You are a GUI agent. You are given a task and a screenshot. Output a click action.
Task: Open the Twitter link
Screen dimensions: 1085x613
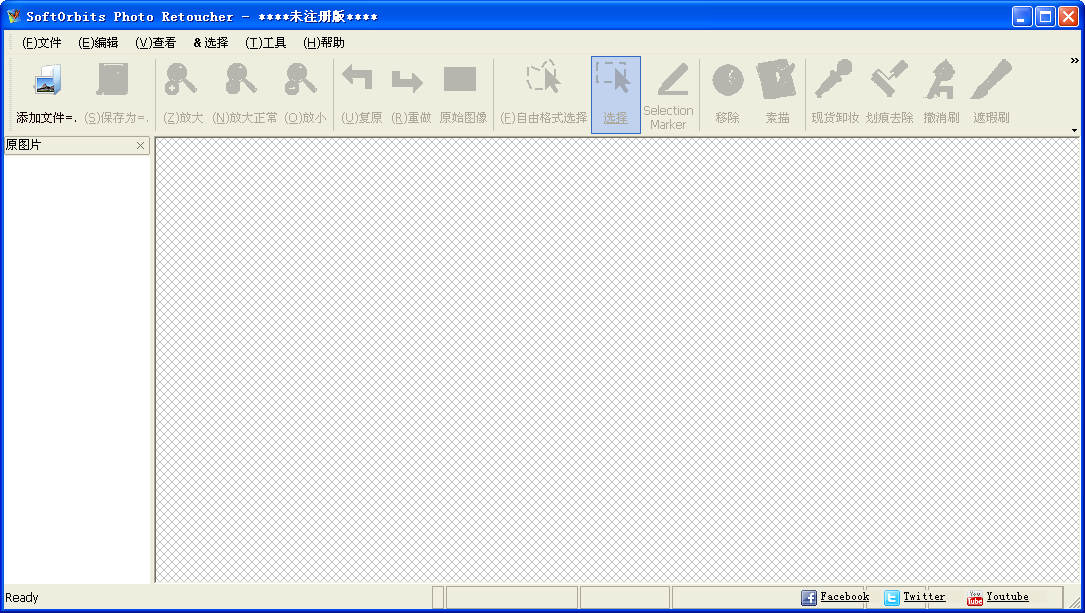[x=924, y=596]
